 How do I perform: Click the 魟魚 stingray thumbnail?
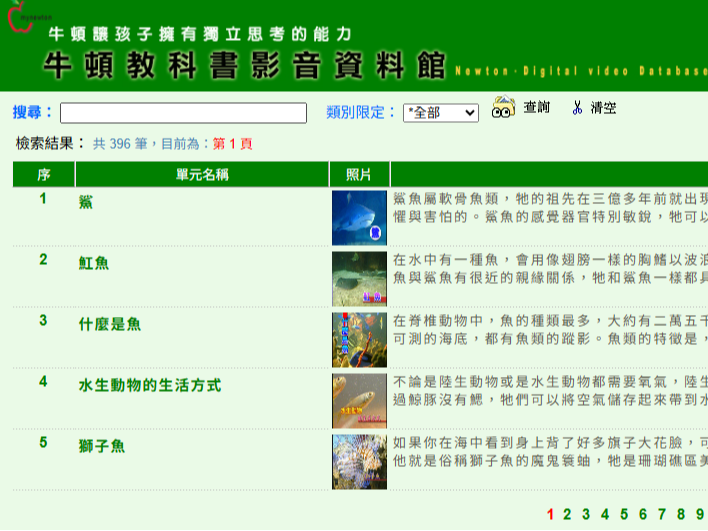pos(359,279)
